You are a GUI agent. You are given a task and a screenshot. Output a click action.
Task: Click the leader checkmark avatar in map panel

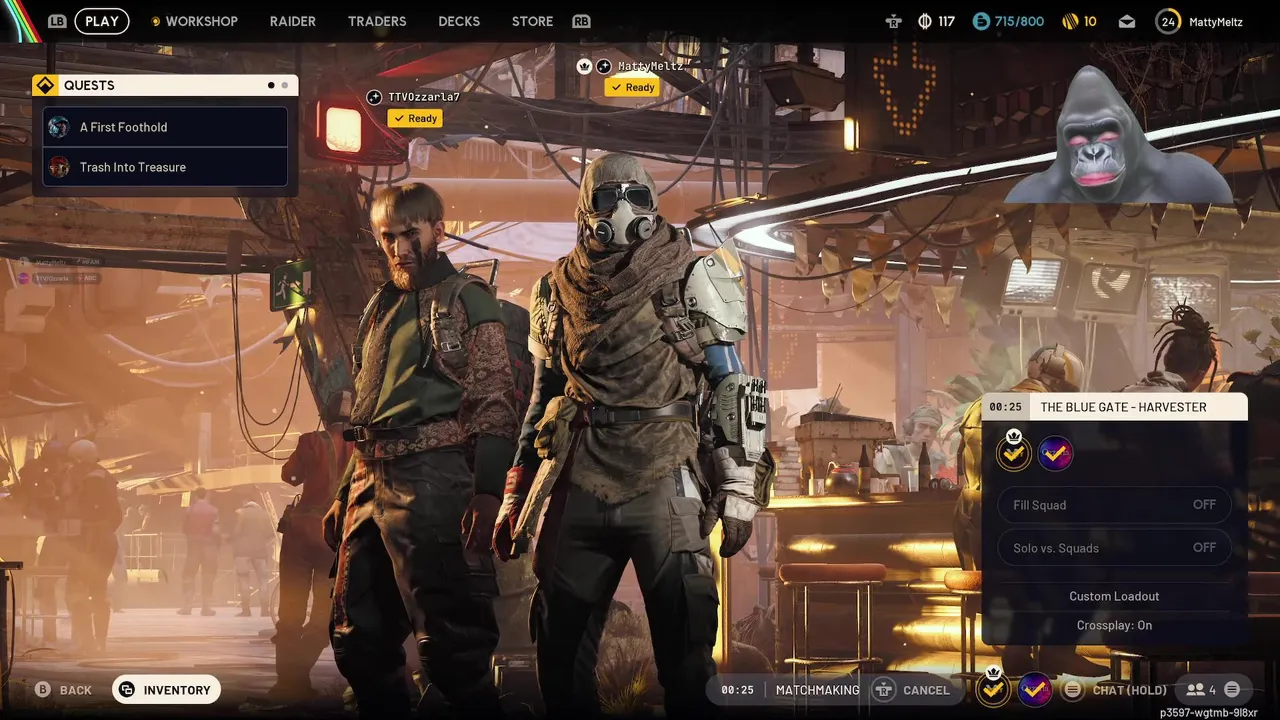click(1014, 453)
